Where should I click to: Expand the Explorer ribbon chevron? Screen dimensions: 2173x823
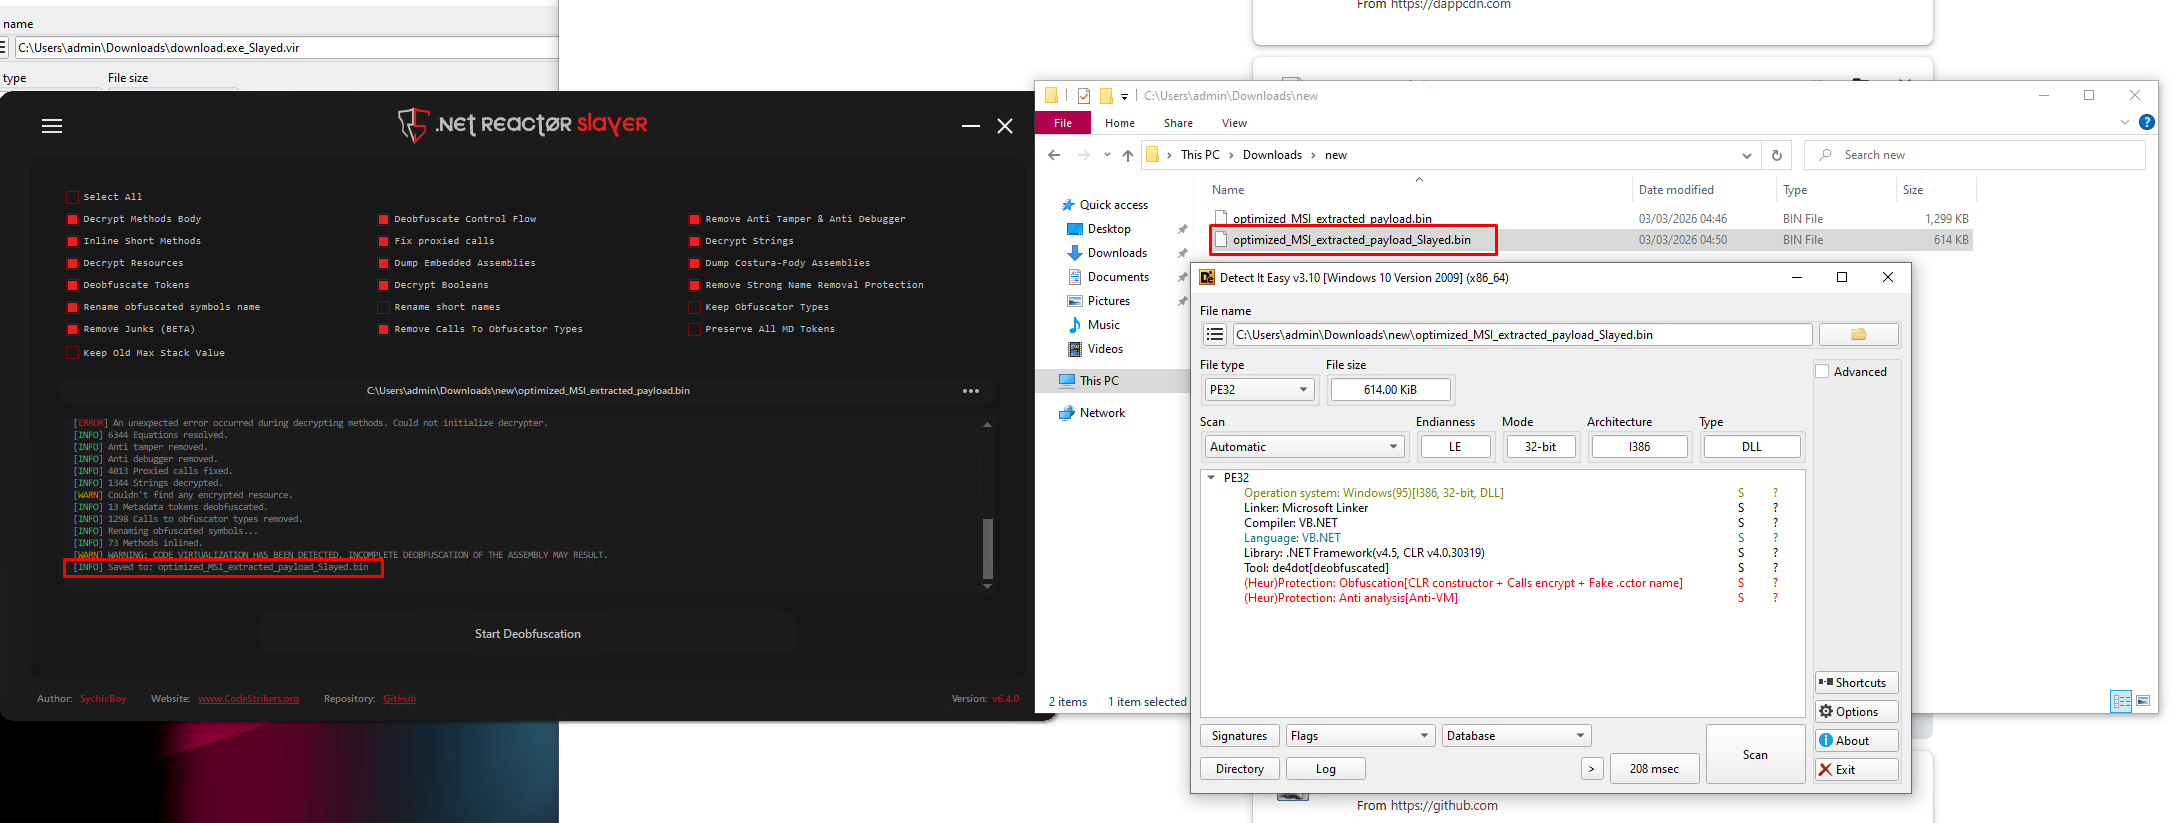coord(2125,122)
